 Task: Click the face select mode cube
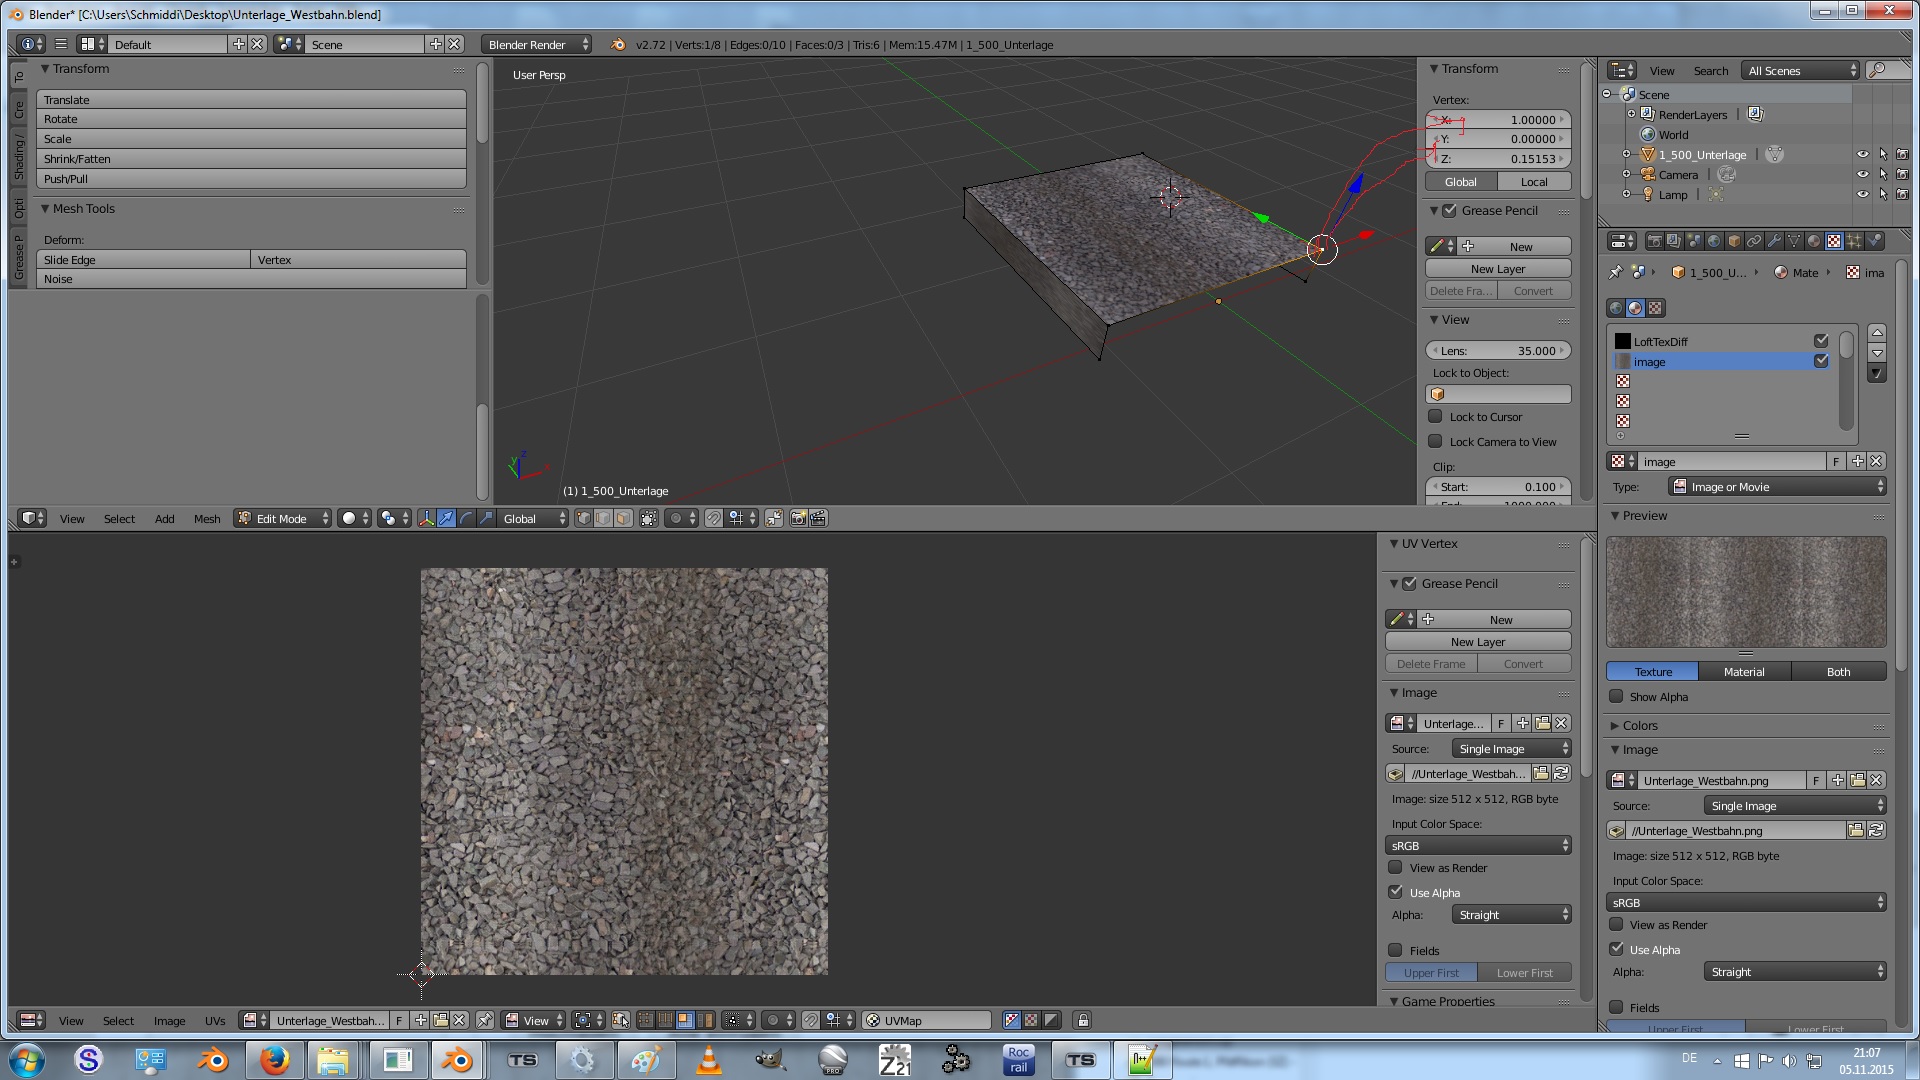[x=624, y=518]
